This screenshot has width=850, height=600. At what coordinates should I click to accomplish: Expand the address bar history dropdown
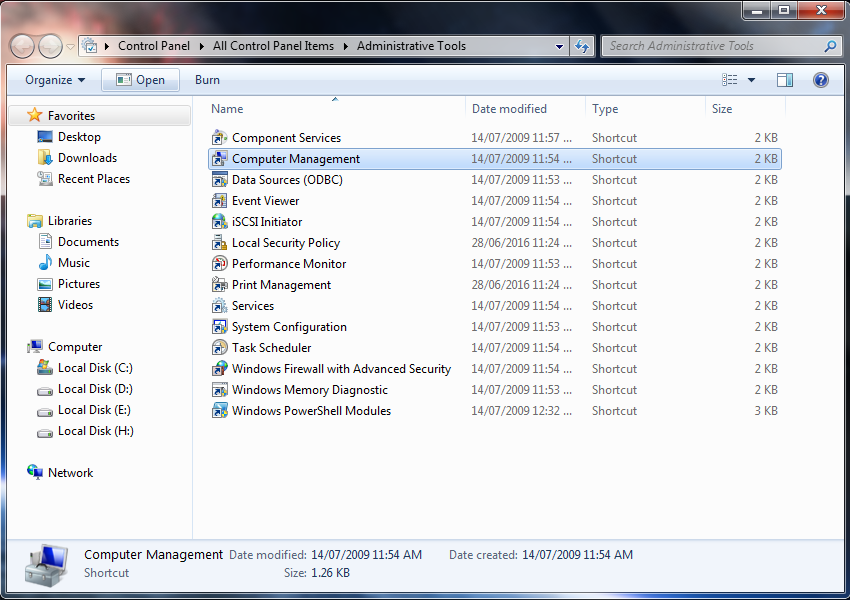(559, 47)
